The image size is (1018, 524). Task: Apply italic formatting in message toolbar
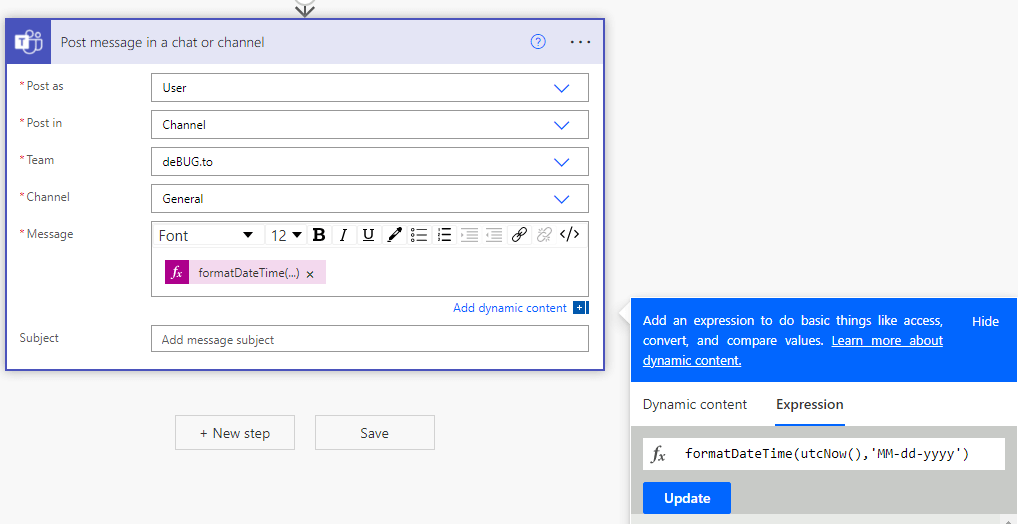(x=343, y=235)
